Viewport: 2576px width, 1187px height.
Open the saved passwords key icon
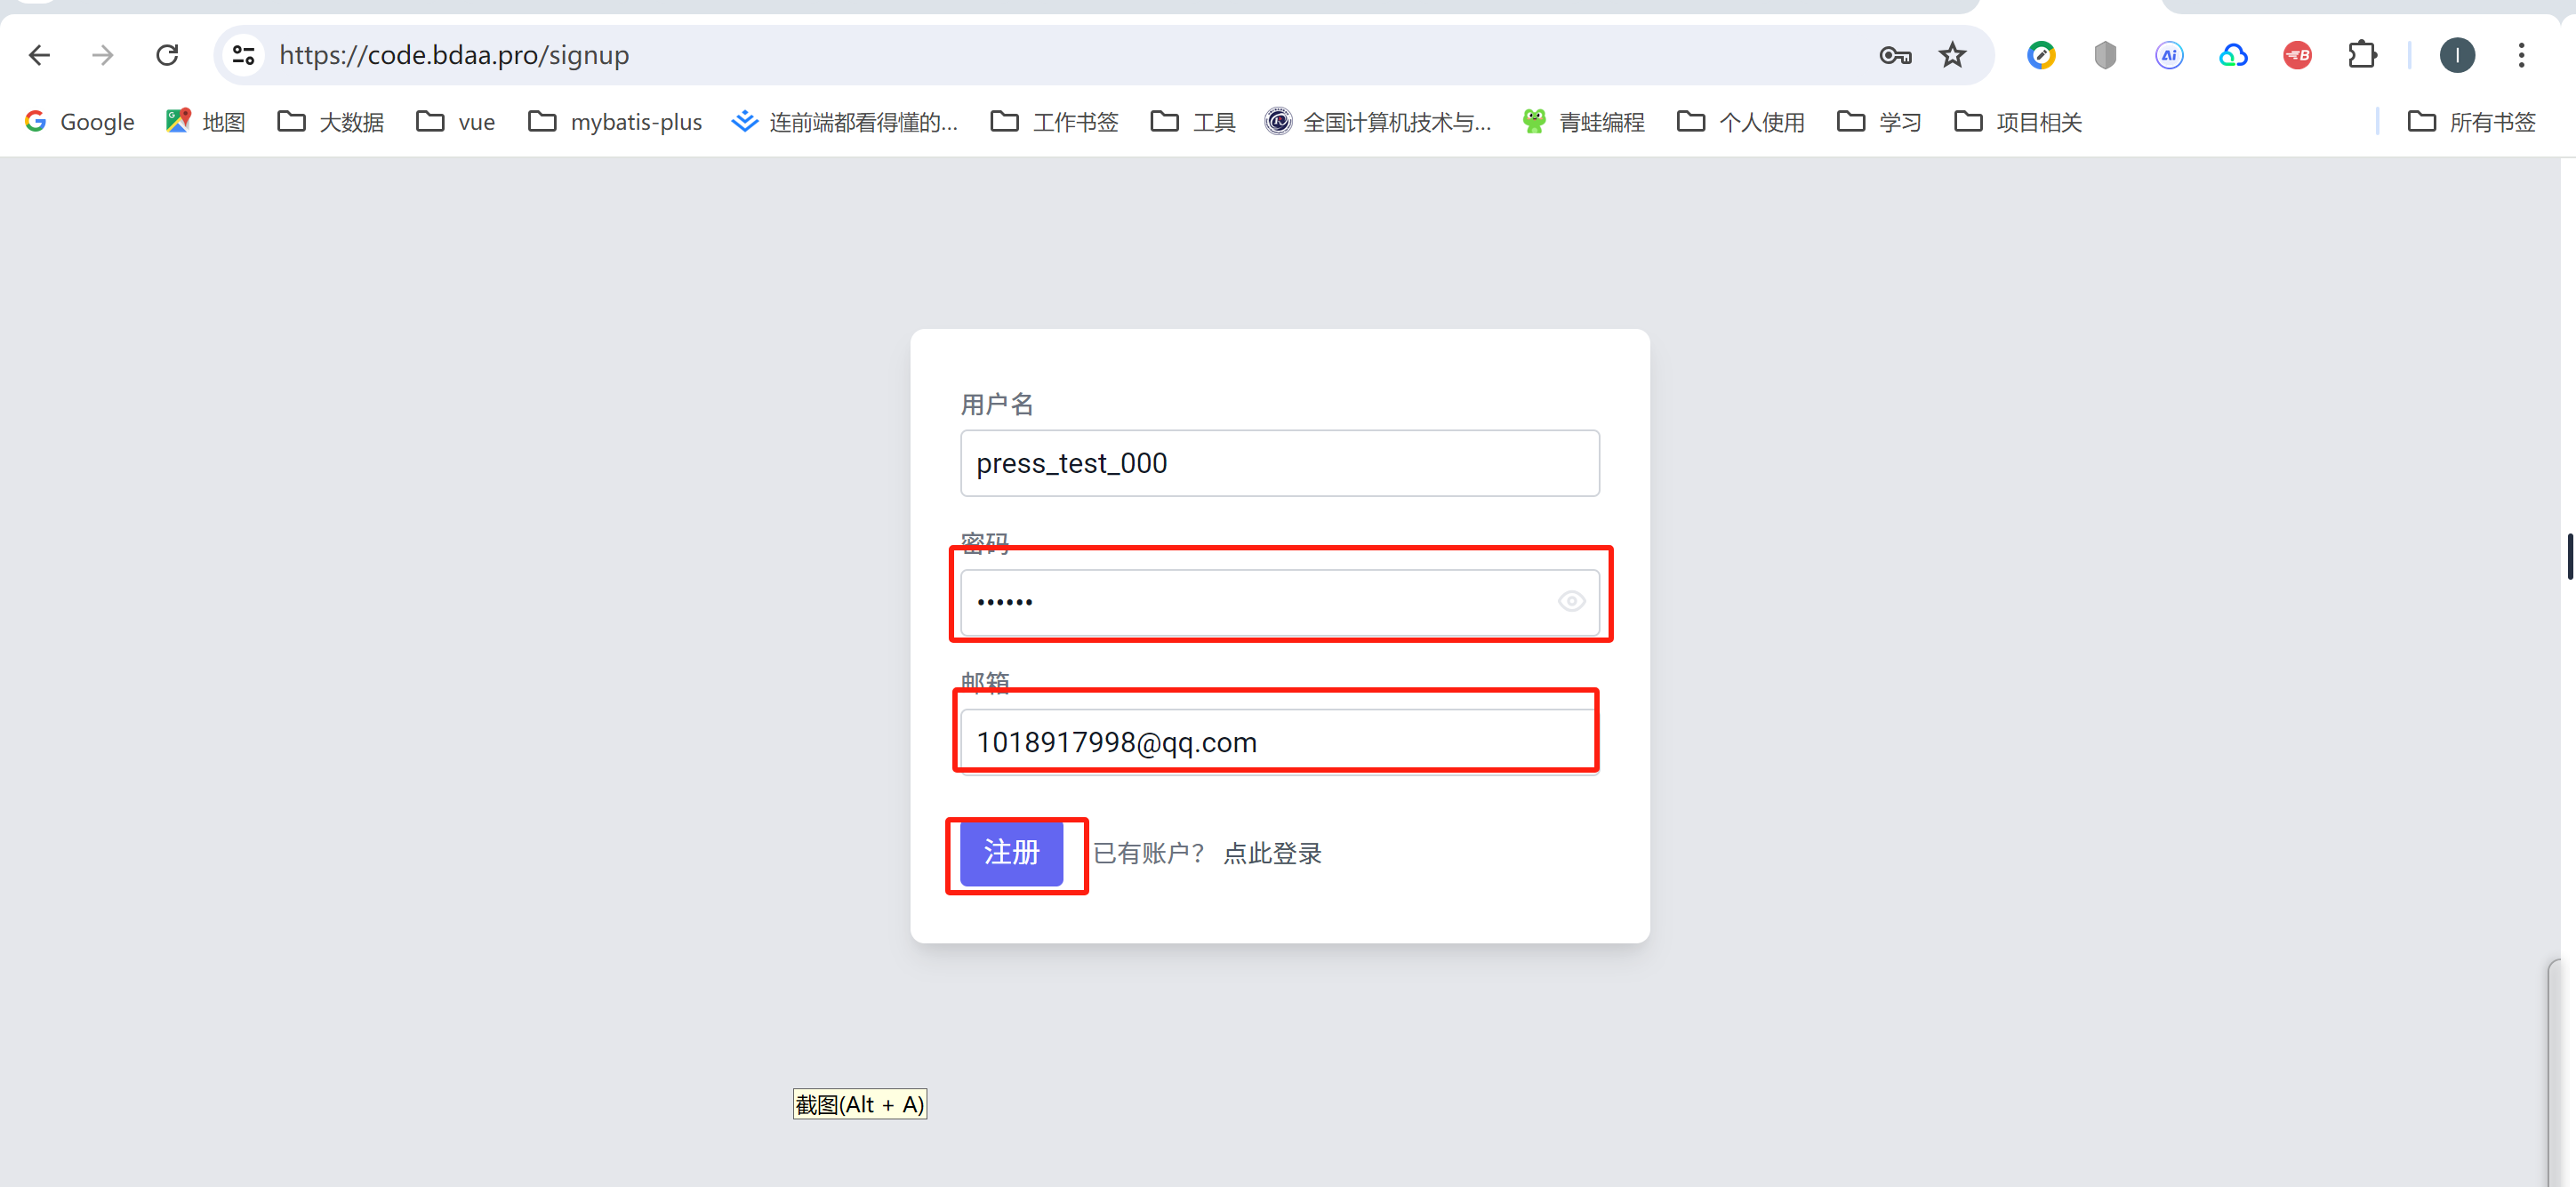tap(1894, 55)
